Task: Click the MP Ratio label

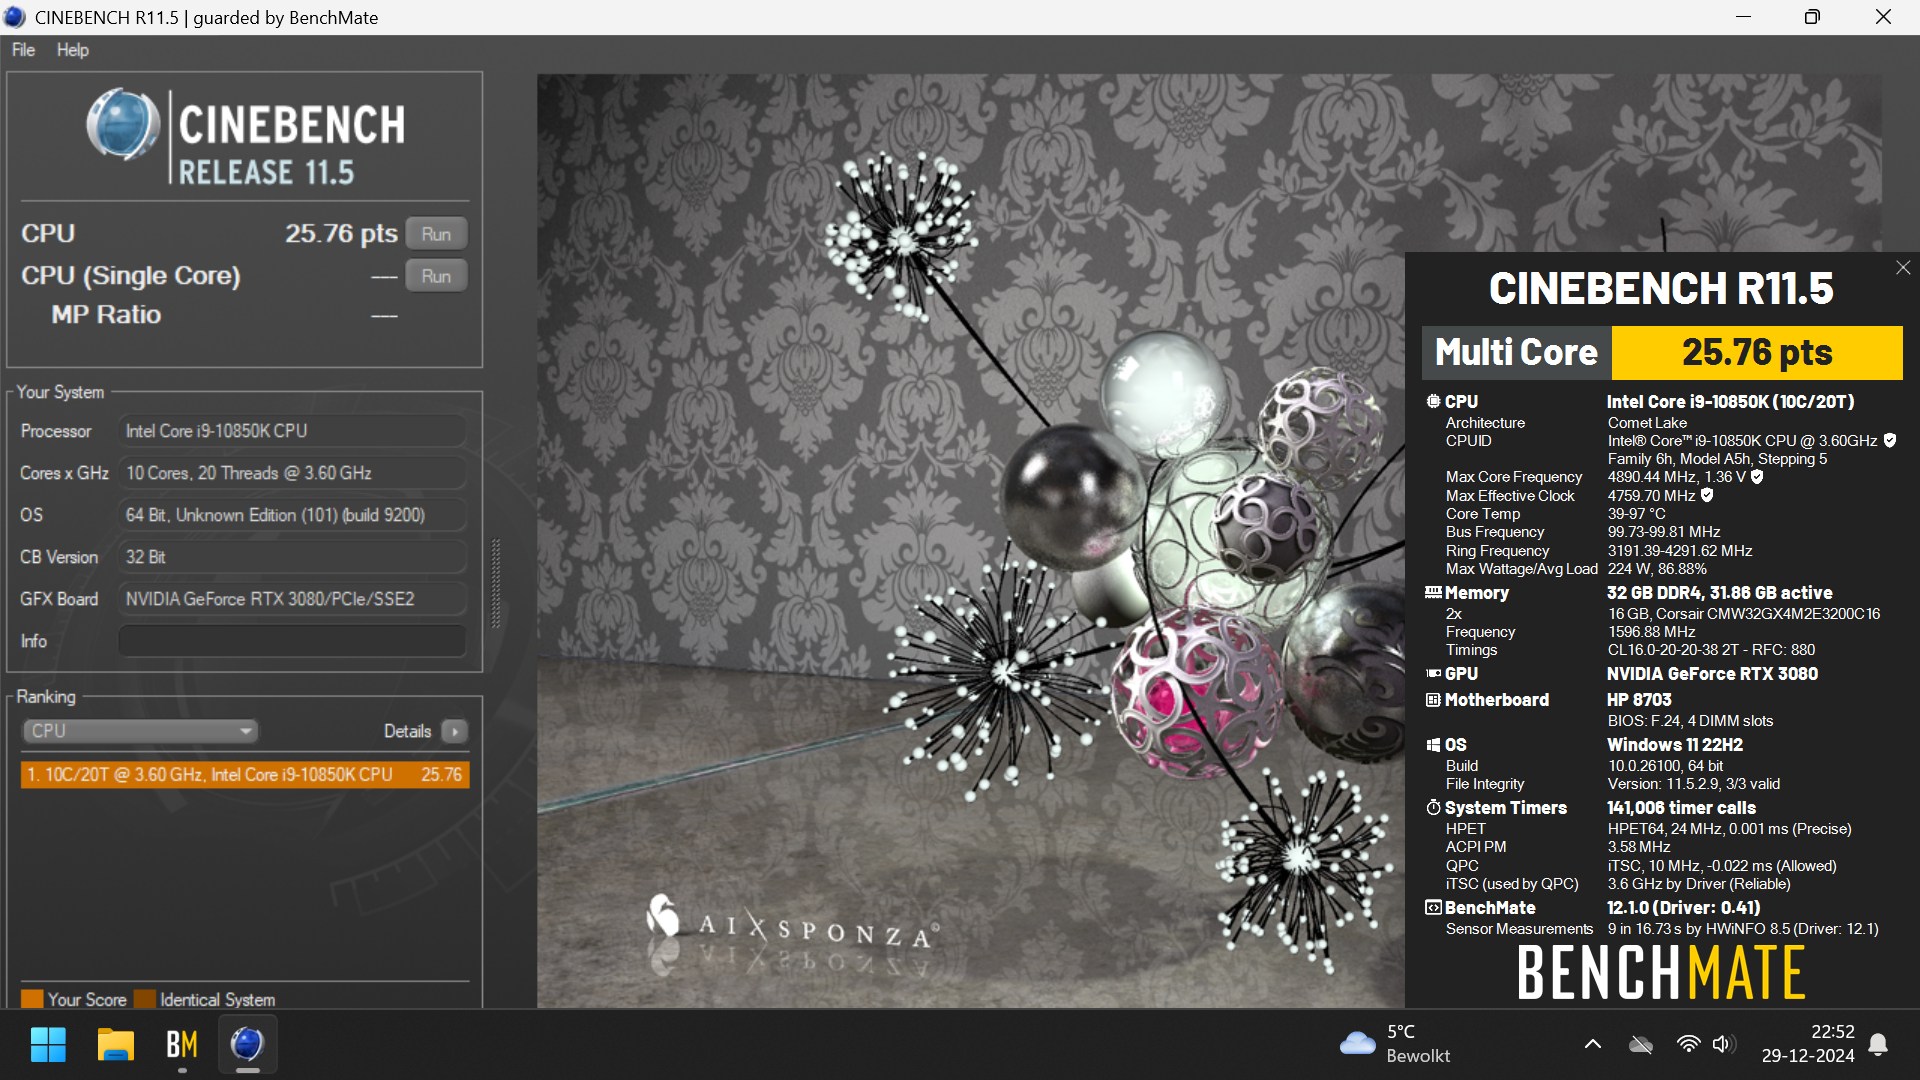Action: (106, 315)
